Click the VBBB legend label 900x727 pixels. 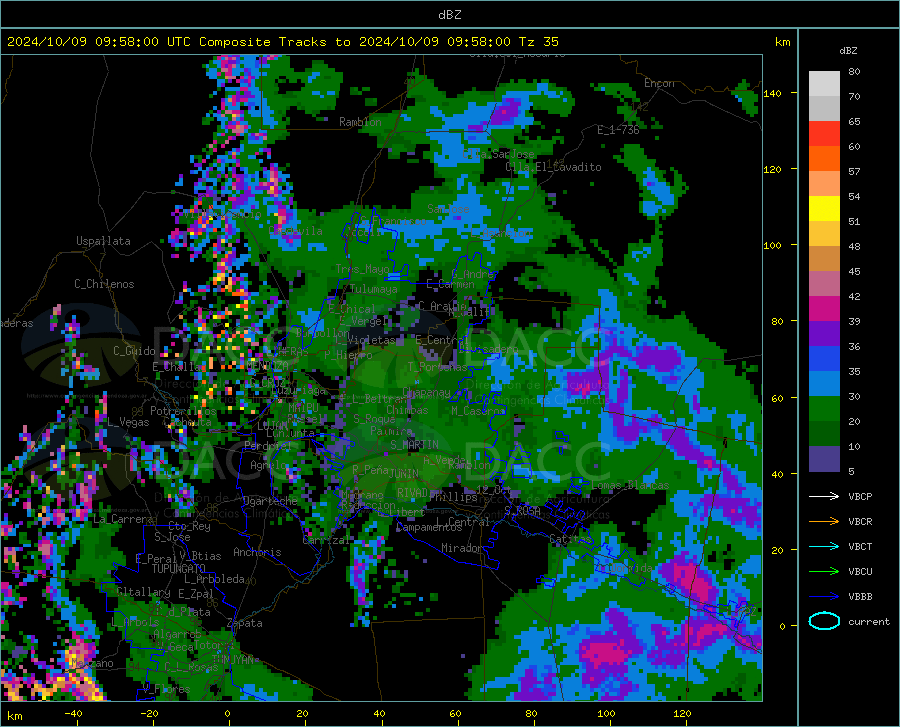pos(860,597)
